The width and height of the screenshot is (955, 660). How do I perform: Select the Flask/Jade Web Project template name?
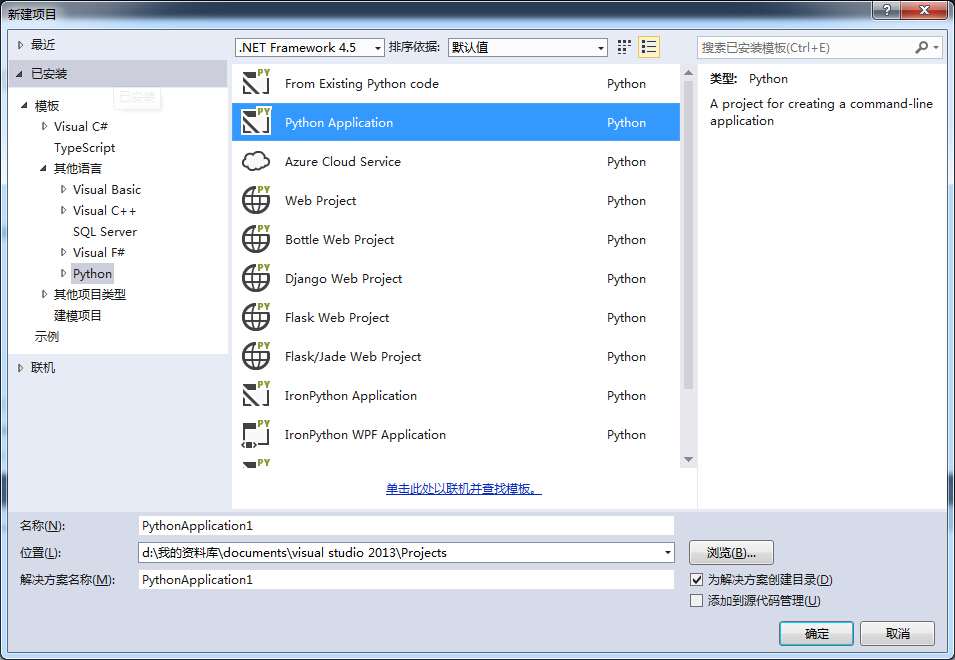[x=353, y=356]
